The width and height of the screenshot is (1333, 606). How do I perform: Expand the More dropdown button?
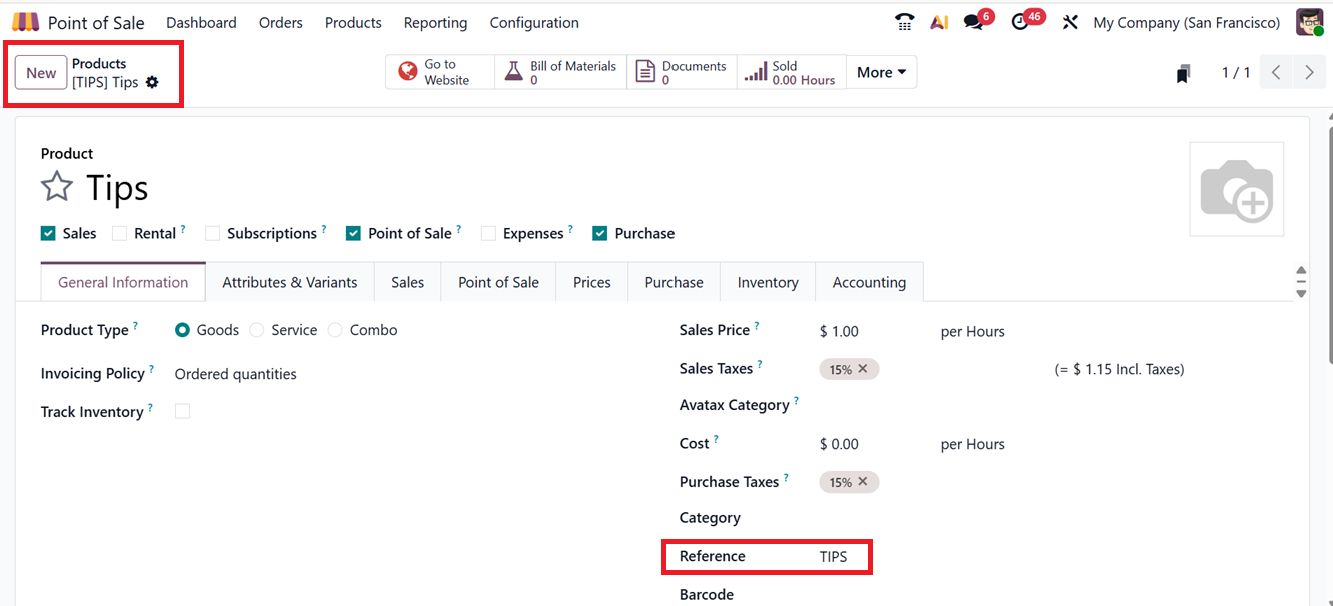(x=881, y=72)
